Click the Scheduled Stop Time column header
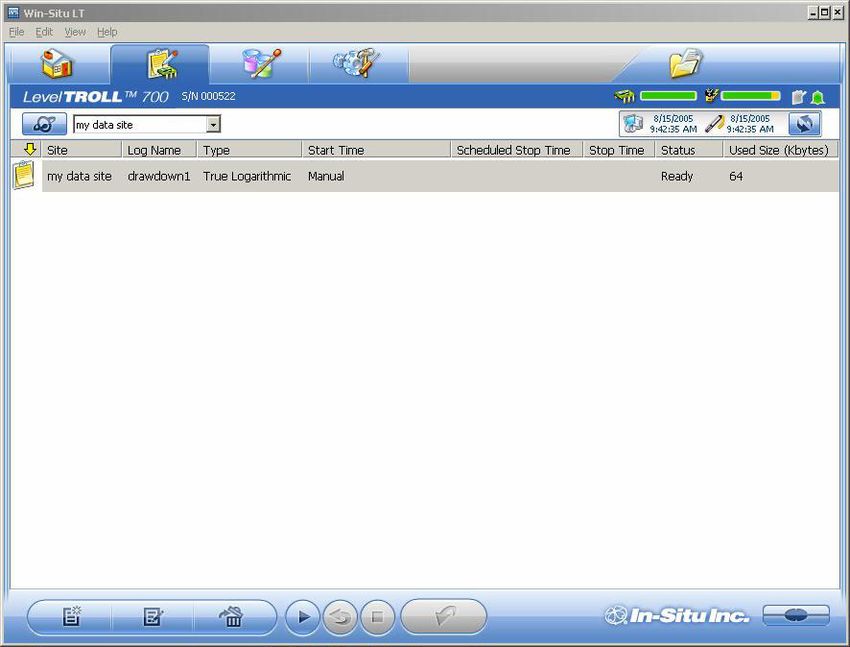This screenshot has height=647, width=850. (517, 150)
